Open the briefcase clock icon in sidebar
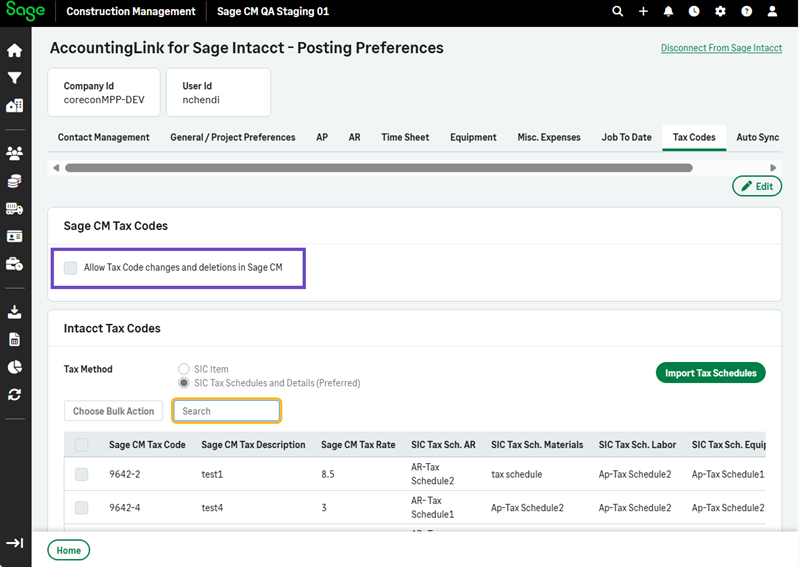Screen dimensions: 800x567 pos(14,264)
